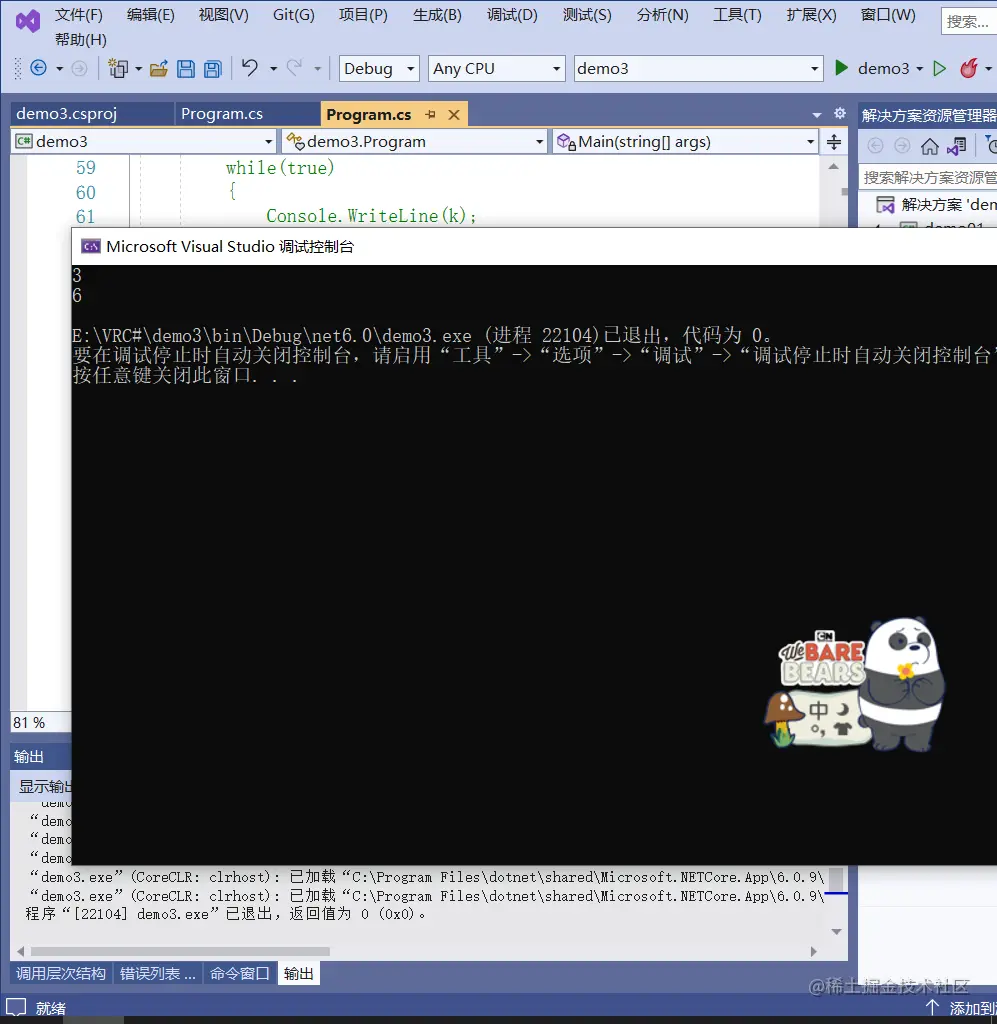Click the hot reload flame icon
The width and height of the screenshot is (997, 1024).
click(x=968, y=68)
